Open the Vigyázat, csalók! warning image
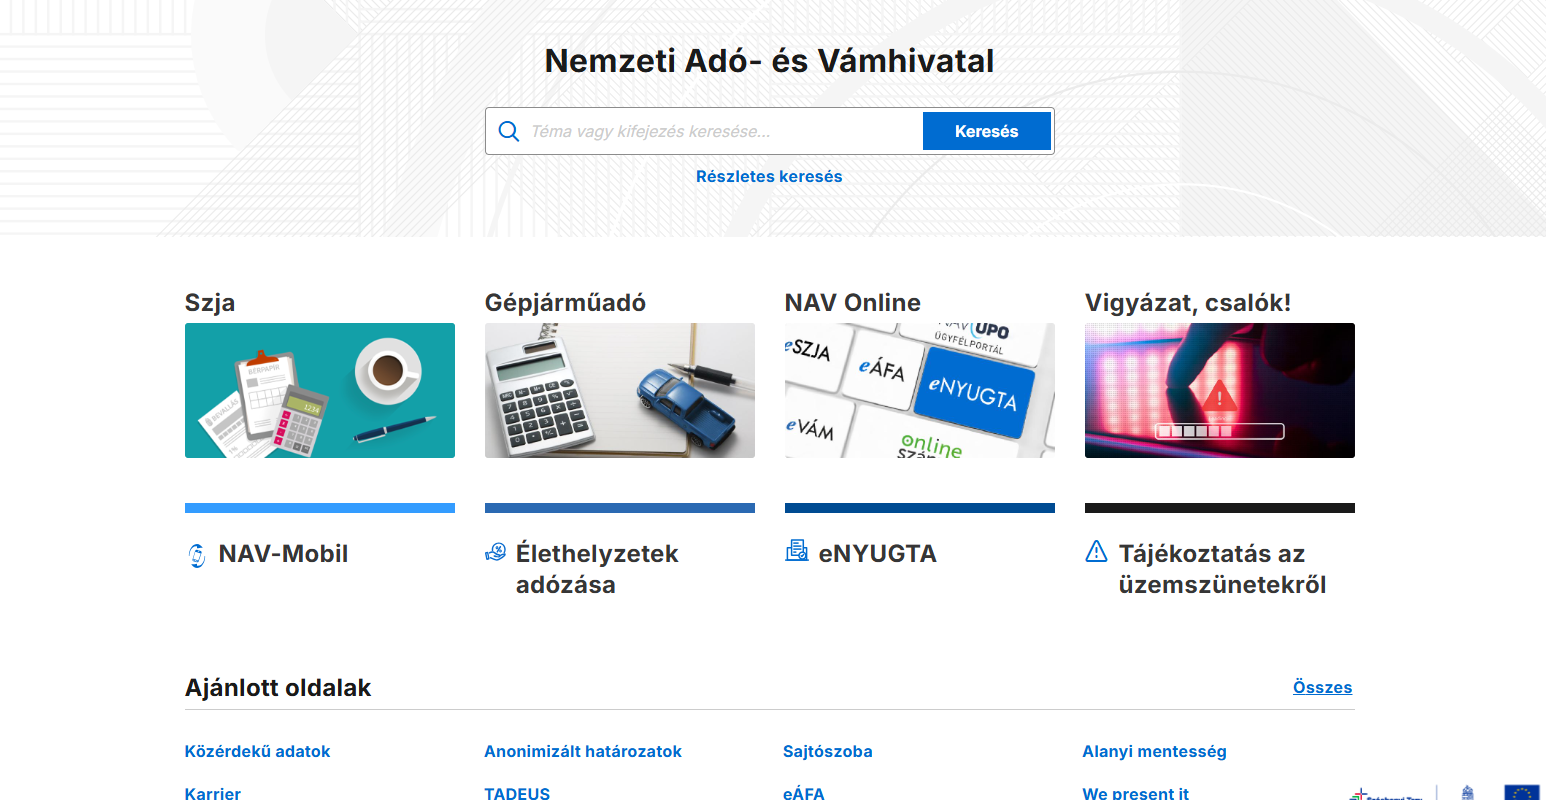1546x800 pixels. point(1220,390)
